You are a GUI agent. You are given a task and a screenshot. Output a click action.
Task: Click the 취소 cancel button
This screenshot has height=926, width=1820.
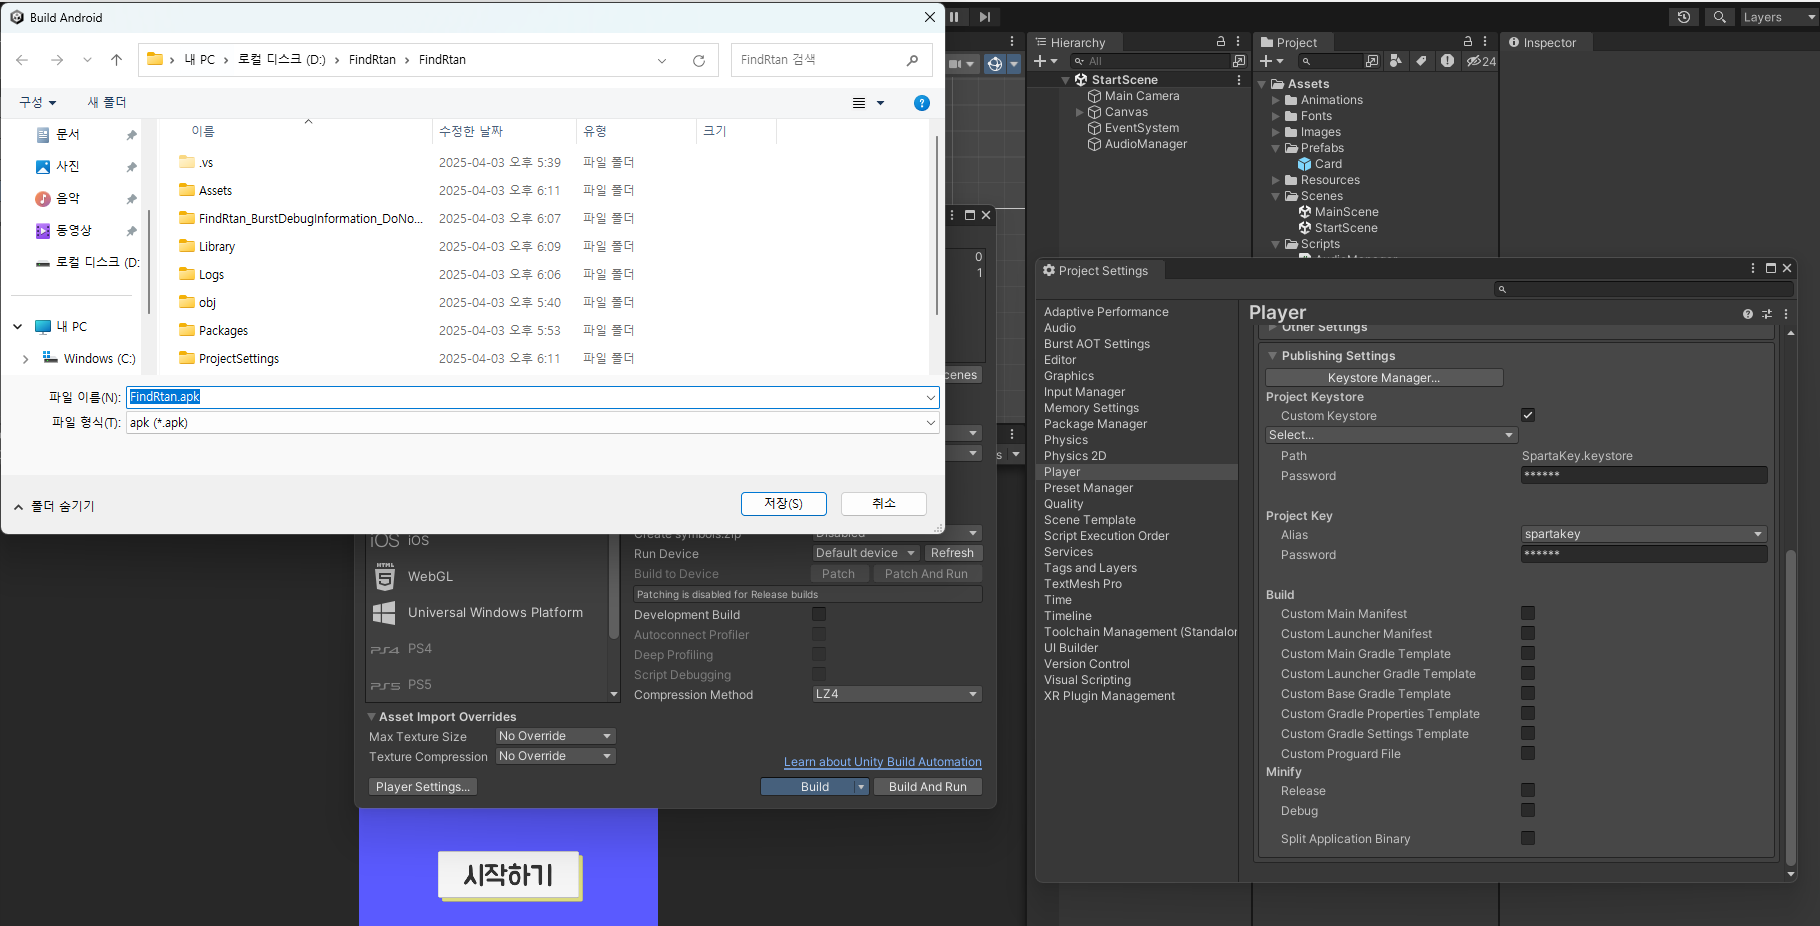(884, 503)
